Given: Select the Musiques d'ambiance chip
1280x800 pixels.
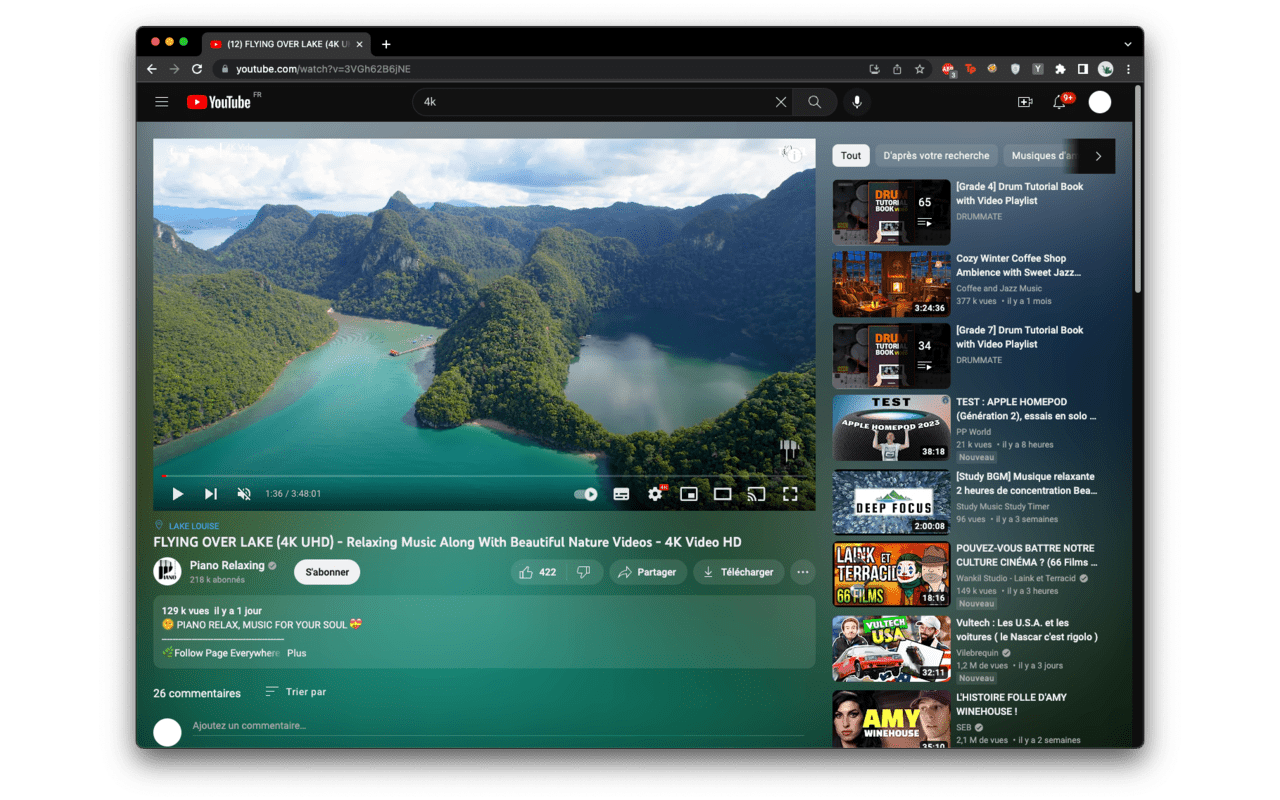Looking at the screenshot, I should [x=1042, y=156].
